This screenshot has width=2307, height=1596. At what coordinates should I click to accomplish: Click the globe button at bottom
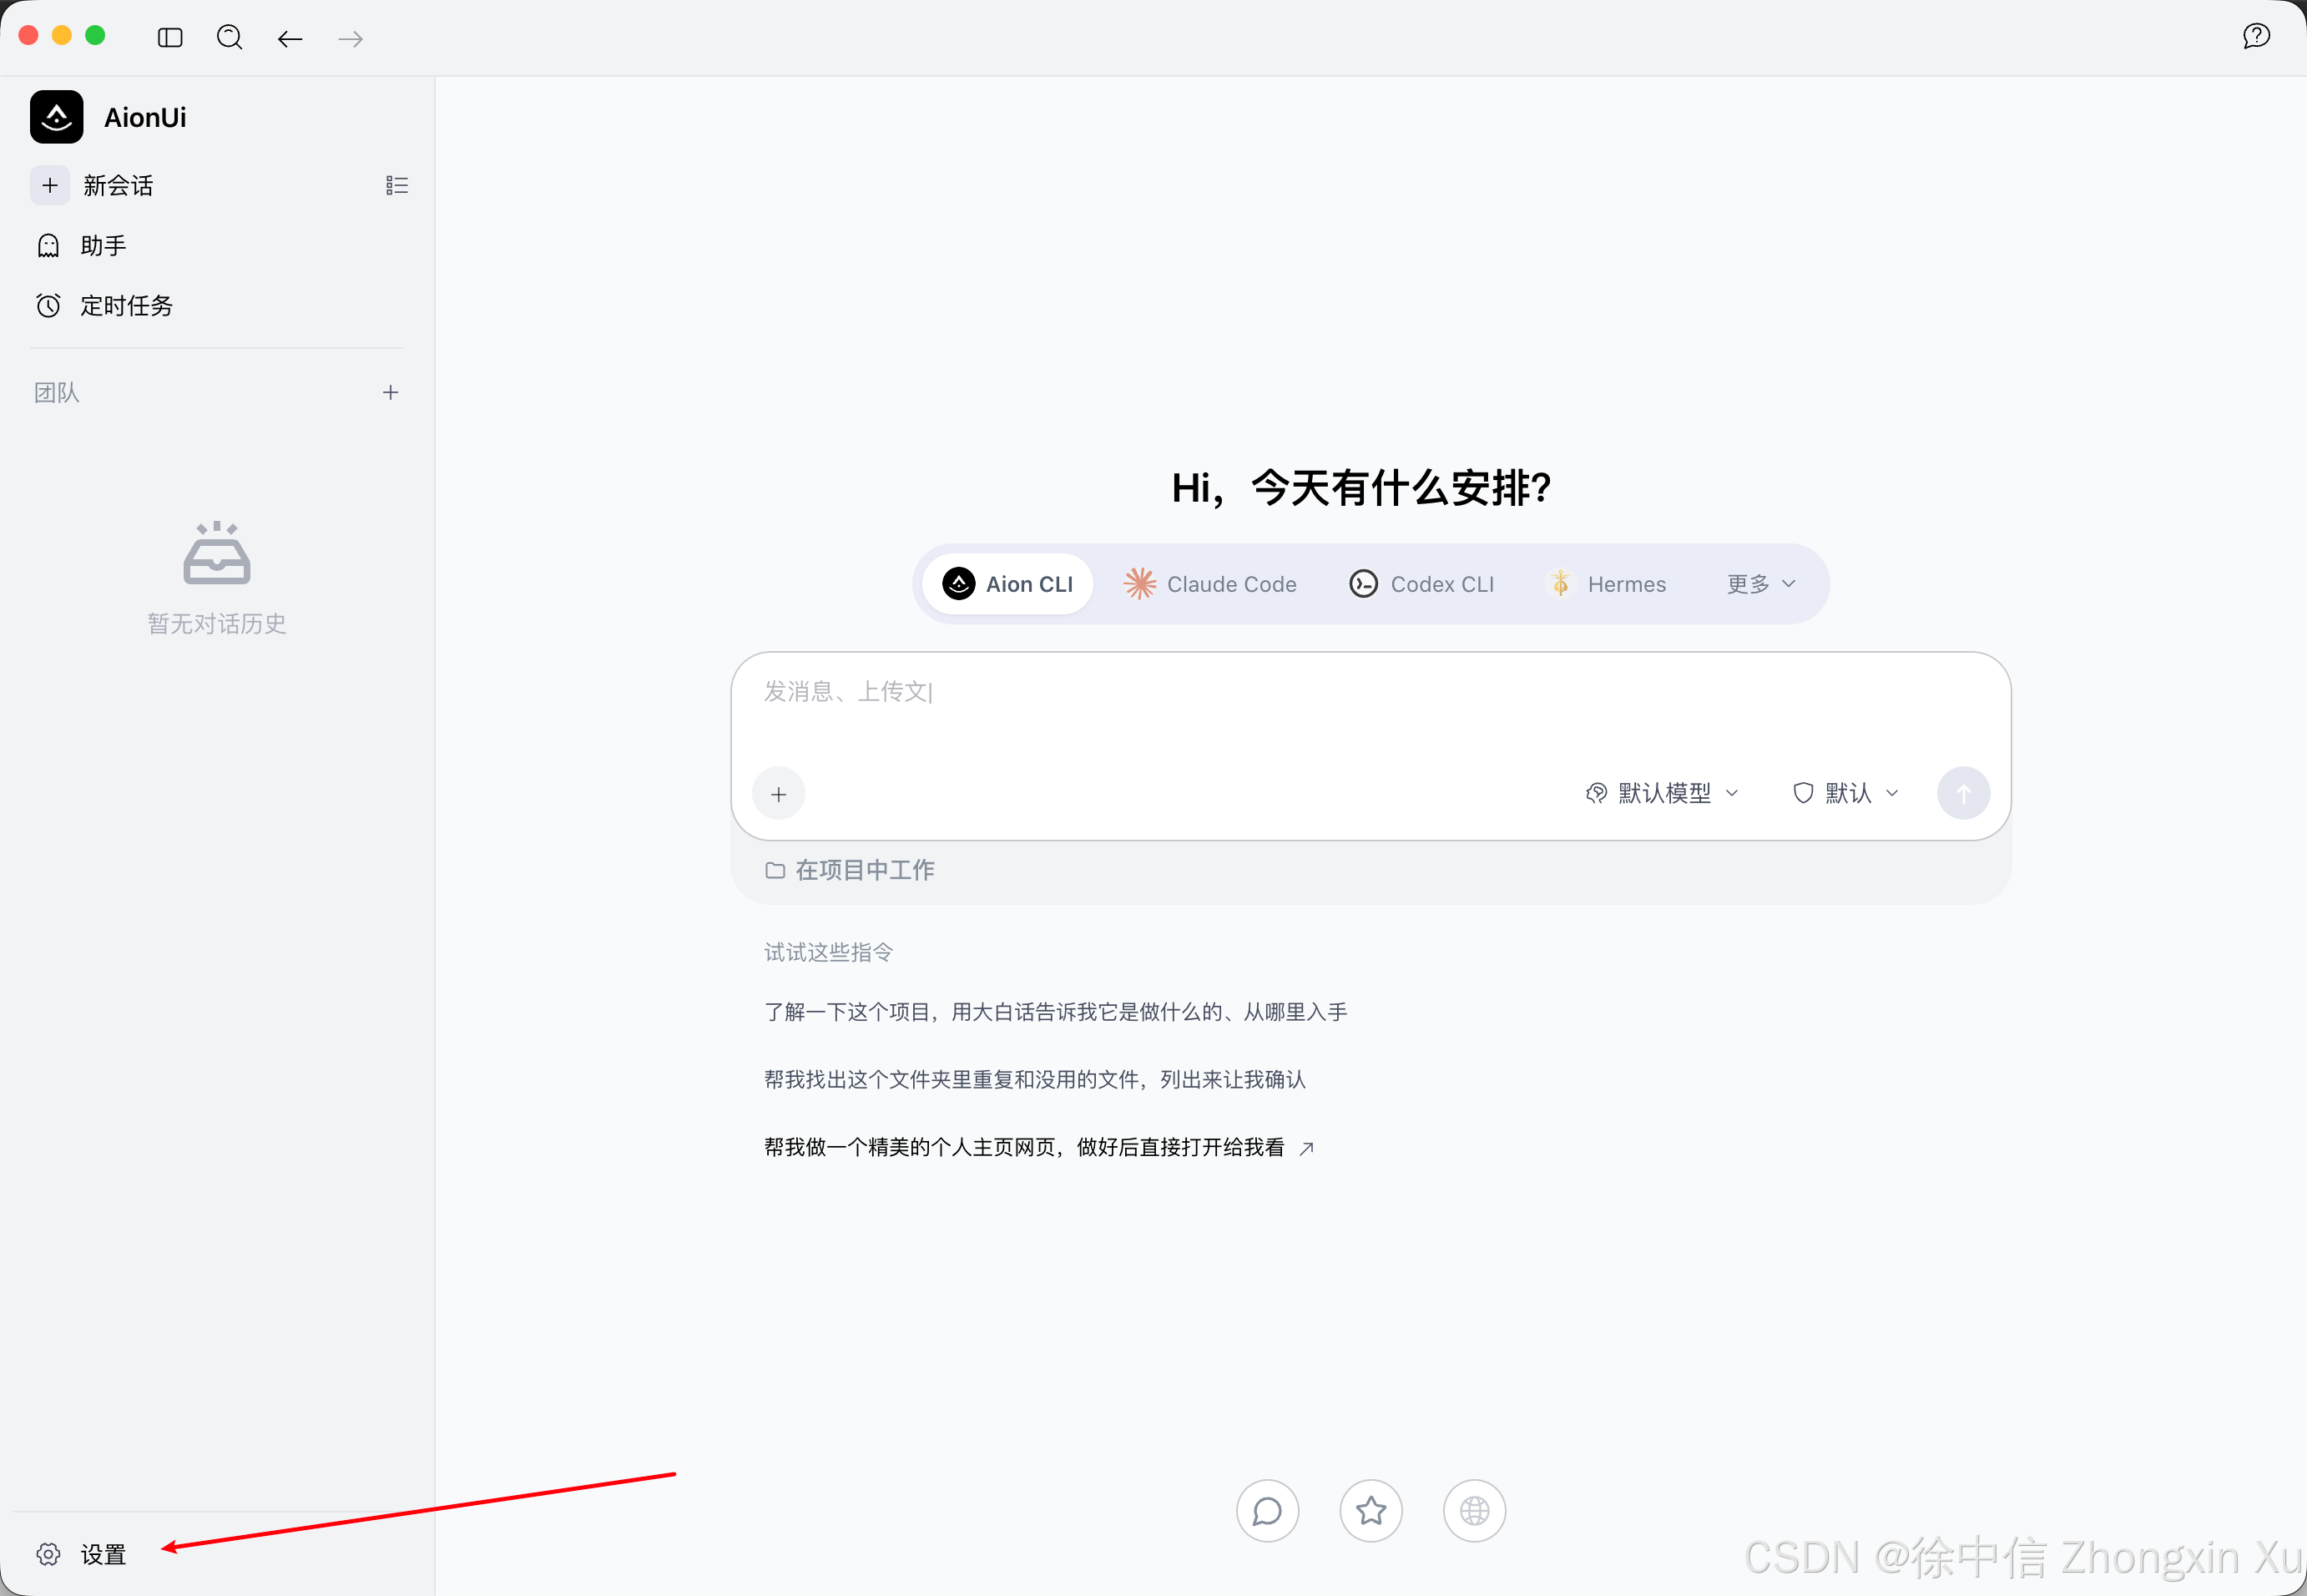tap(1475, 1511)
